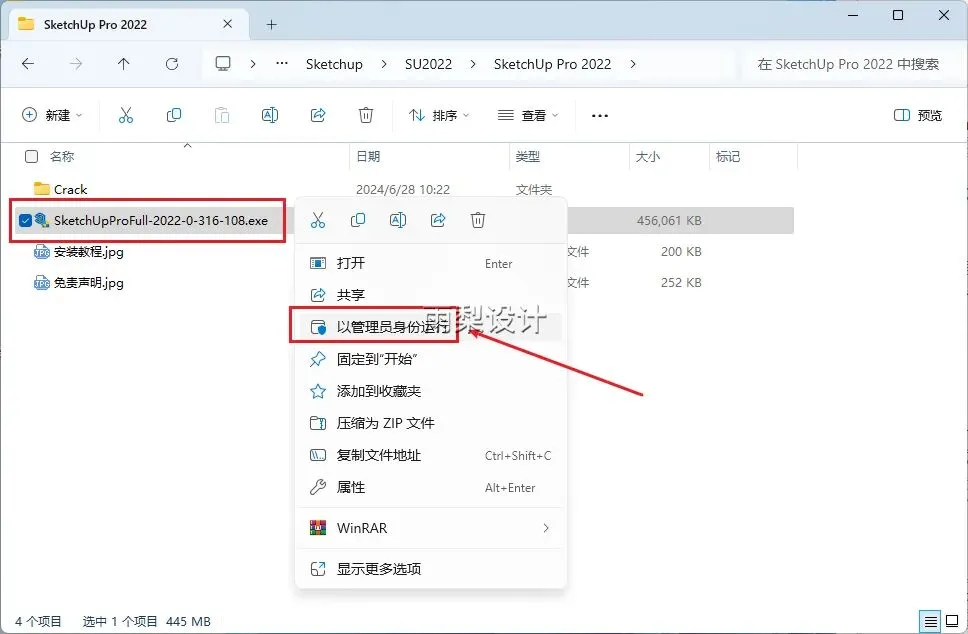Go forward with the right arrow
This screenshot has width=968, height=634.
point(76,64)
